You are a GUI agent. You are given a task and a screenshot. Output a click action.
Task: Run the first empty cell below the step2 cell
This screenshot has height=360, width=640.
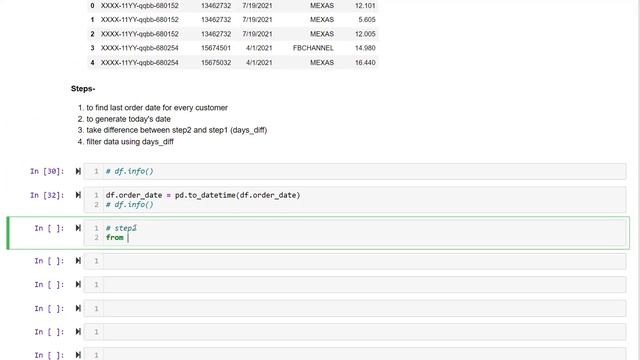(x=78, y=261)
